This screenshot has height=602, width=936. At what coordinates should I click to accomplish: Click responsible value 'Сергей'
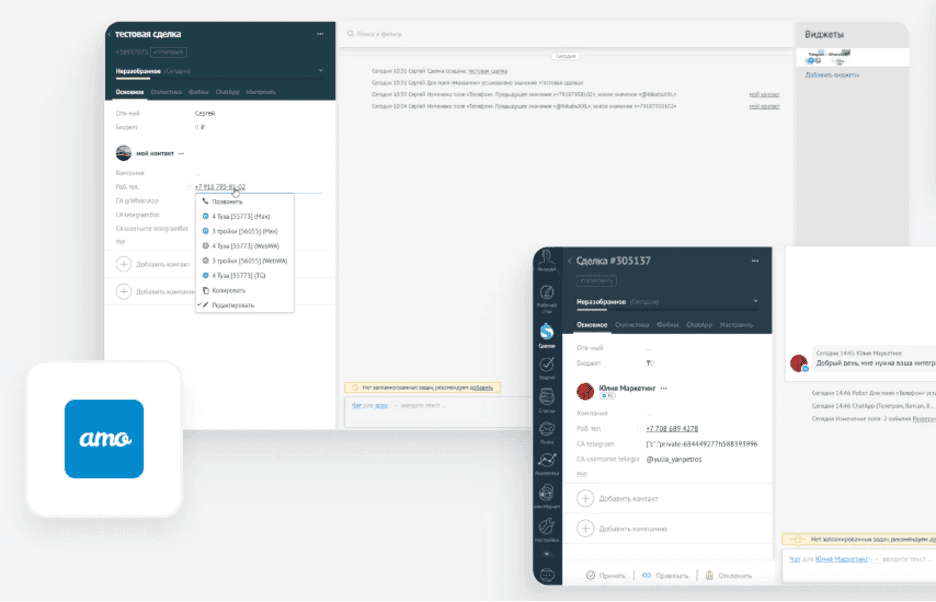pyautogui.click(x=205, y=113)
